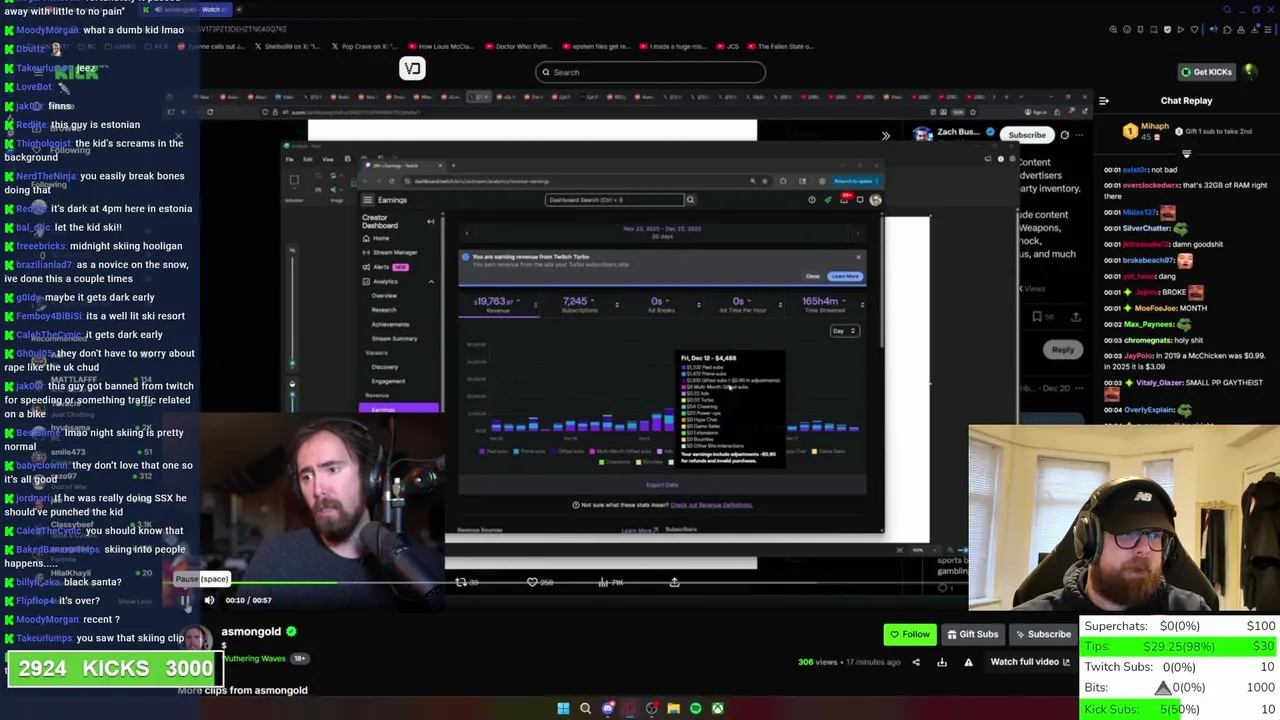Click Learn More on the Turbo banner
This screenshot has width=1280, height=720.
tap(845, 276)
